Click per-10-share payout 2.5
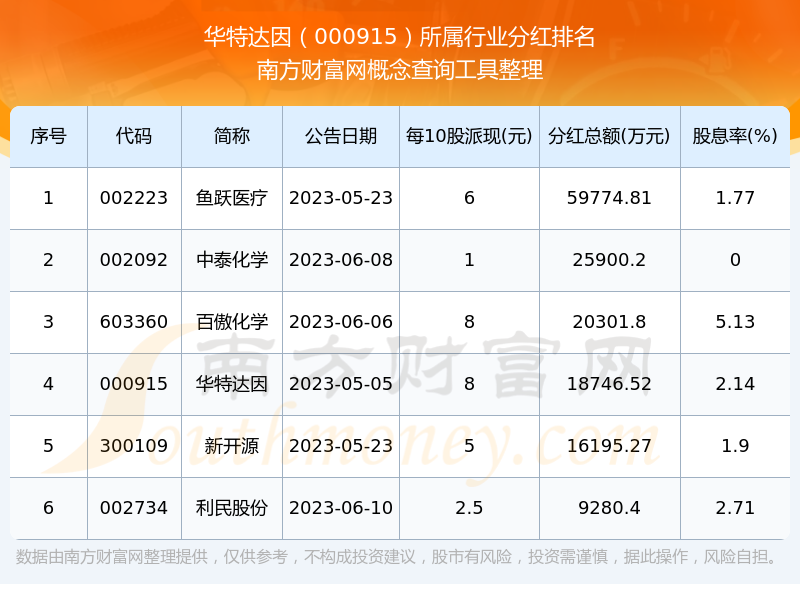 click(x=469, y=508)
